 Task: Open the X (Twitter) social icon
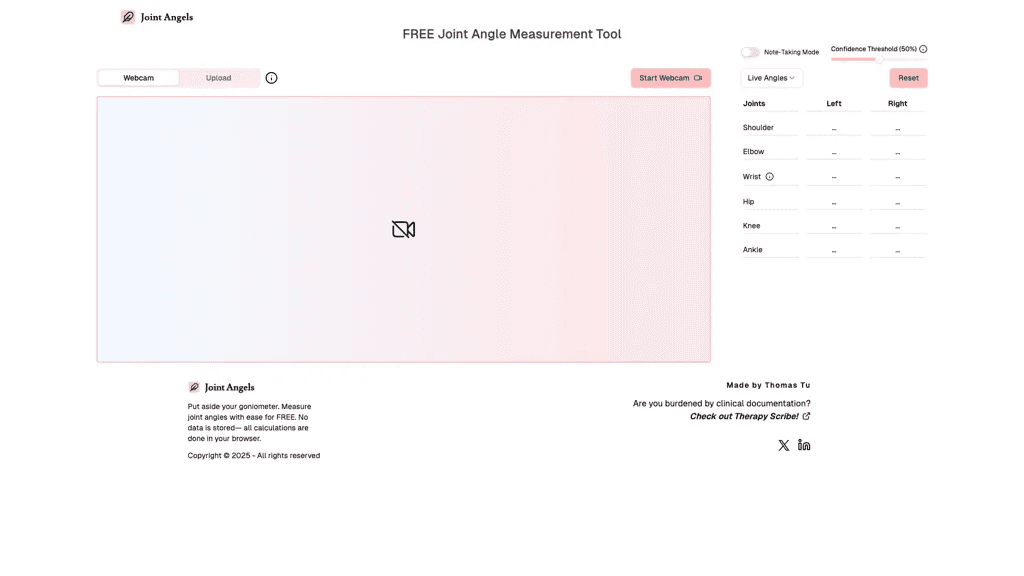(784, 445)
